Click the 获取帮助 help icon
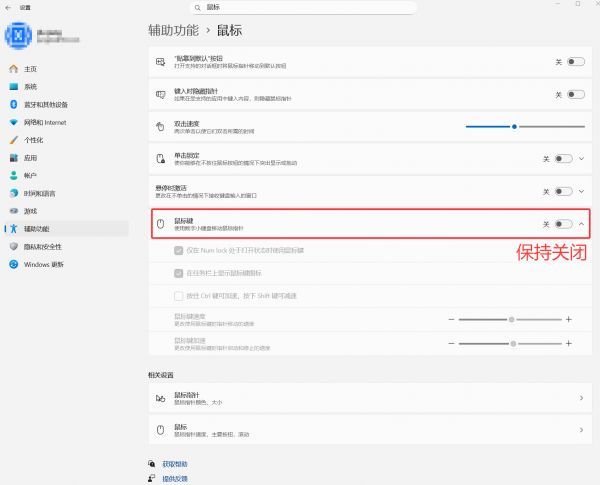 pyautogui.click(x=152, y=464)
